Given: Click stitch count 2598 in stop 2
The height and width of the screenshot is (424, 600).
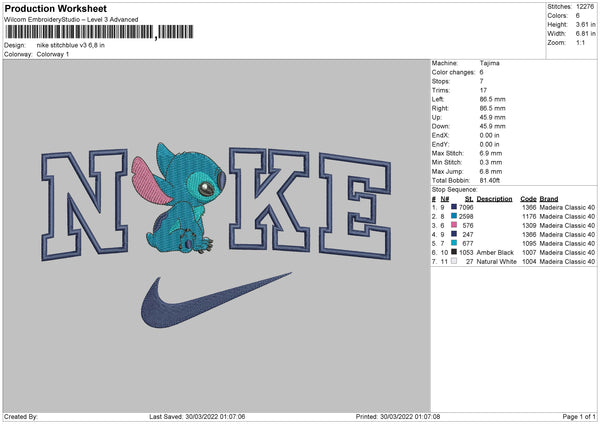Looking at the screenshot, I should [x=466, y=217].
